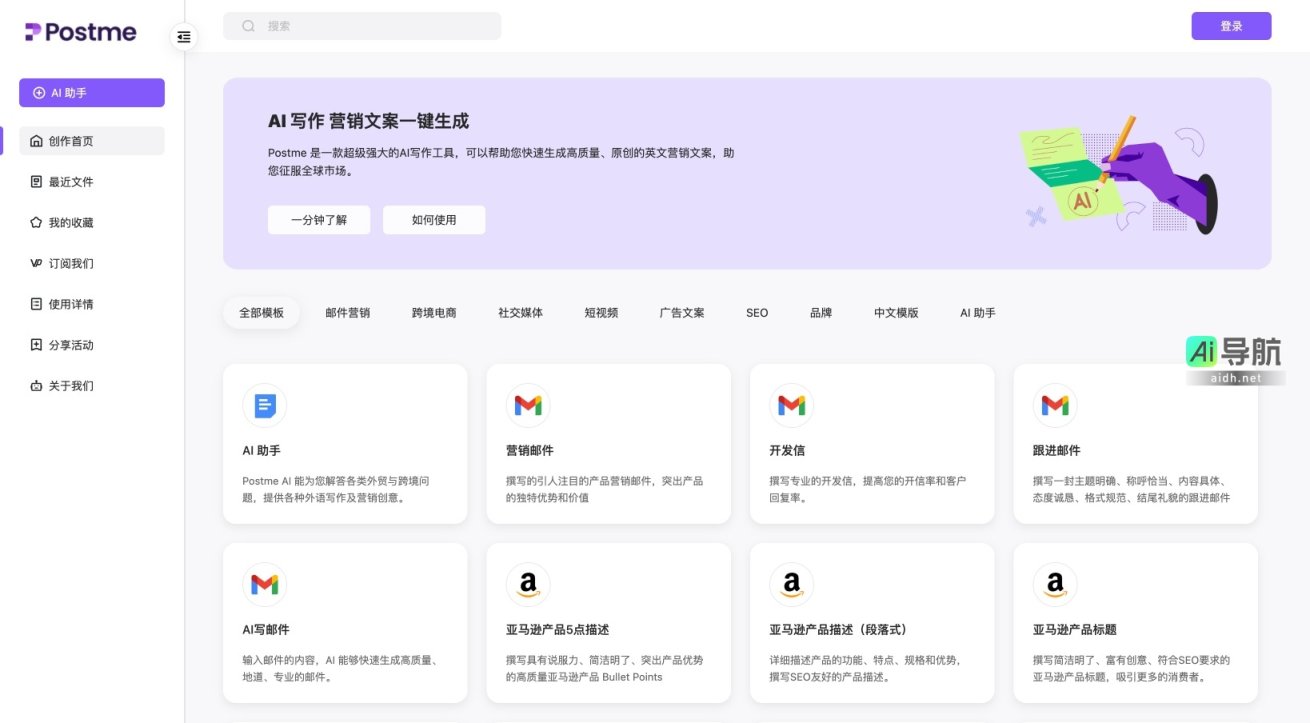Viewport: 1310px width, 723px height.
Task: Click the 搜索 search field
Action: (362, 25)
